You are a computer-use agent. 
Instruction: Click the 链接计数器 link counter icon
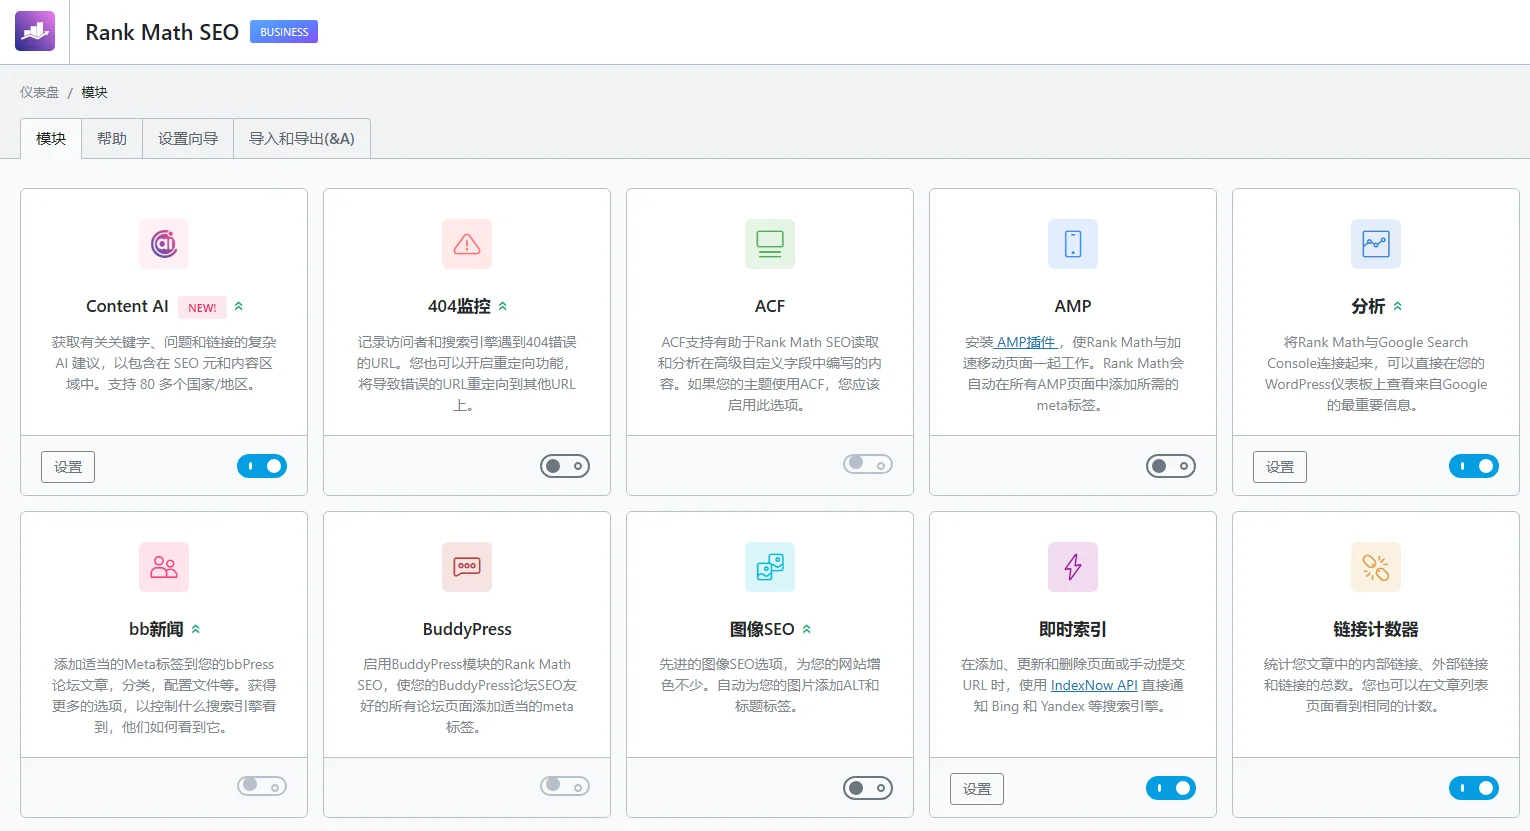tap(1375, 566)
